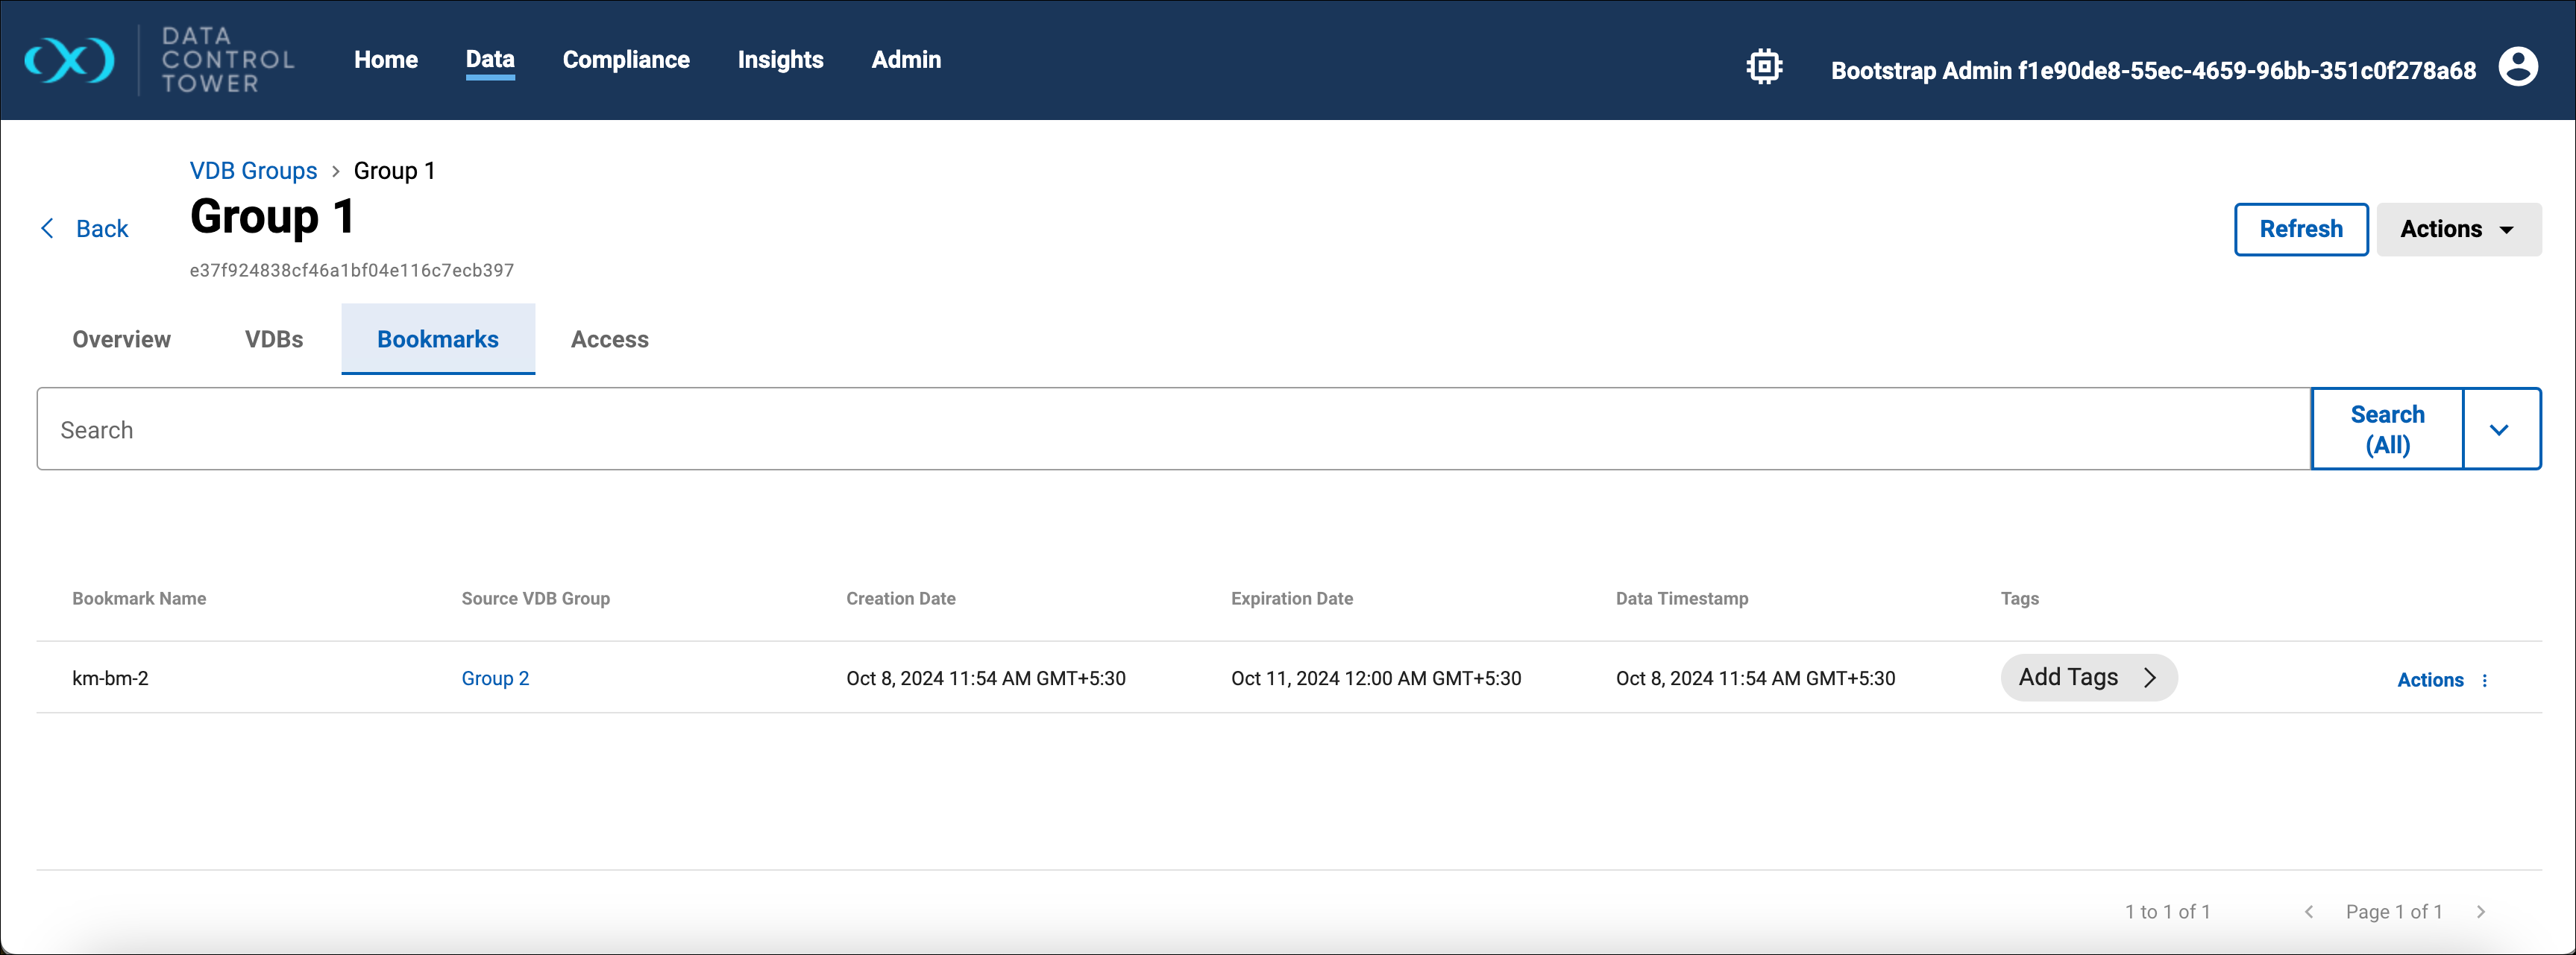Click the Back arrow icon
2576x955 pixels.
[47, 229]
